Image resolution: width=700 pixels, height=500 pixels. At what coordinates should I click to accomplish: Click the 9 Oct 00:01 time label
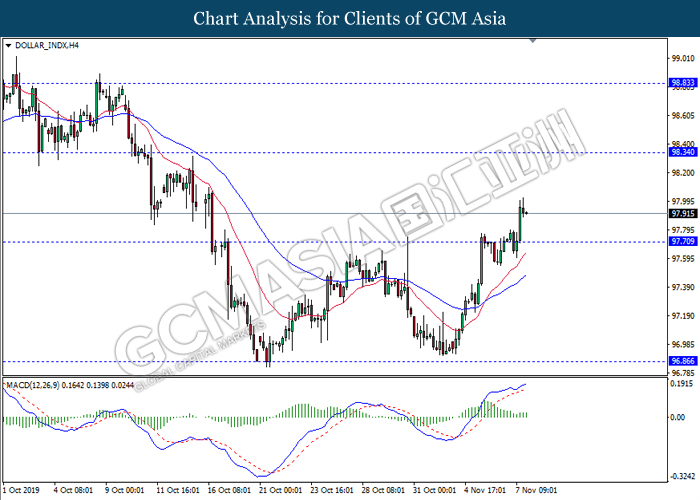(125, 490)
